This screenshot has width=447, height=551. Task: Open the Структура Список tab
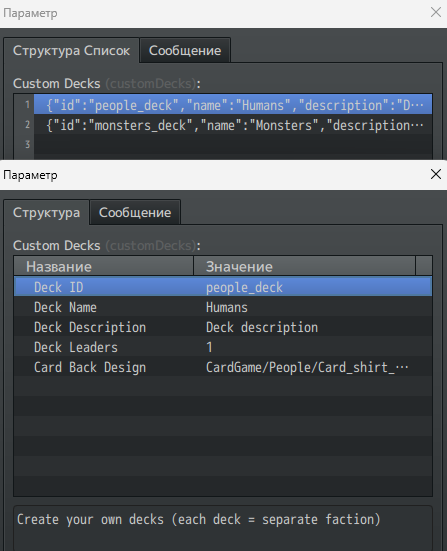(x=71, y=51)
